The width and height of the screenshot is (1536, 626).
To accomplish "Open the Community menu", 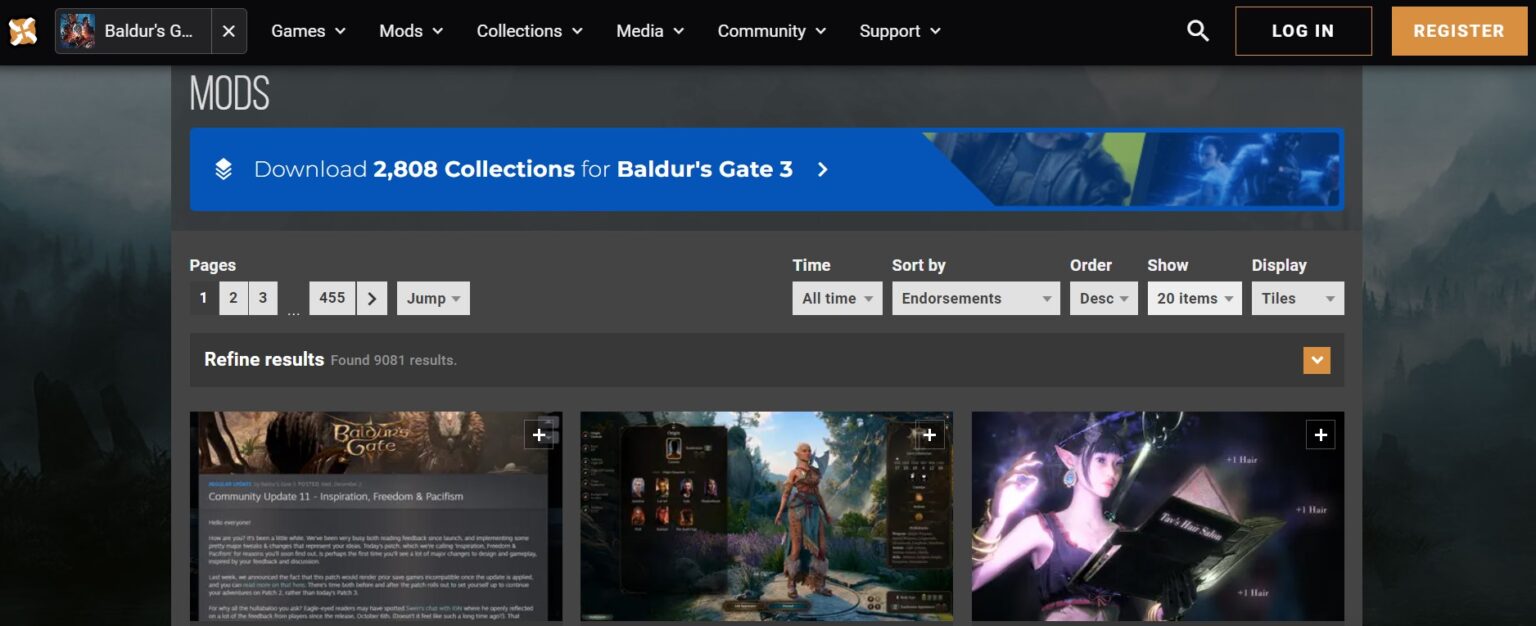I will click(771, 31).
